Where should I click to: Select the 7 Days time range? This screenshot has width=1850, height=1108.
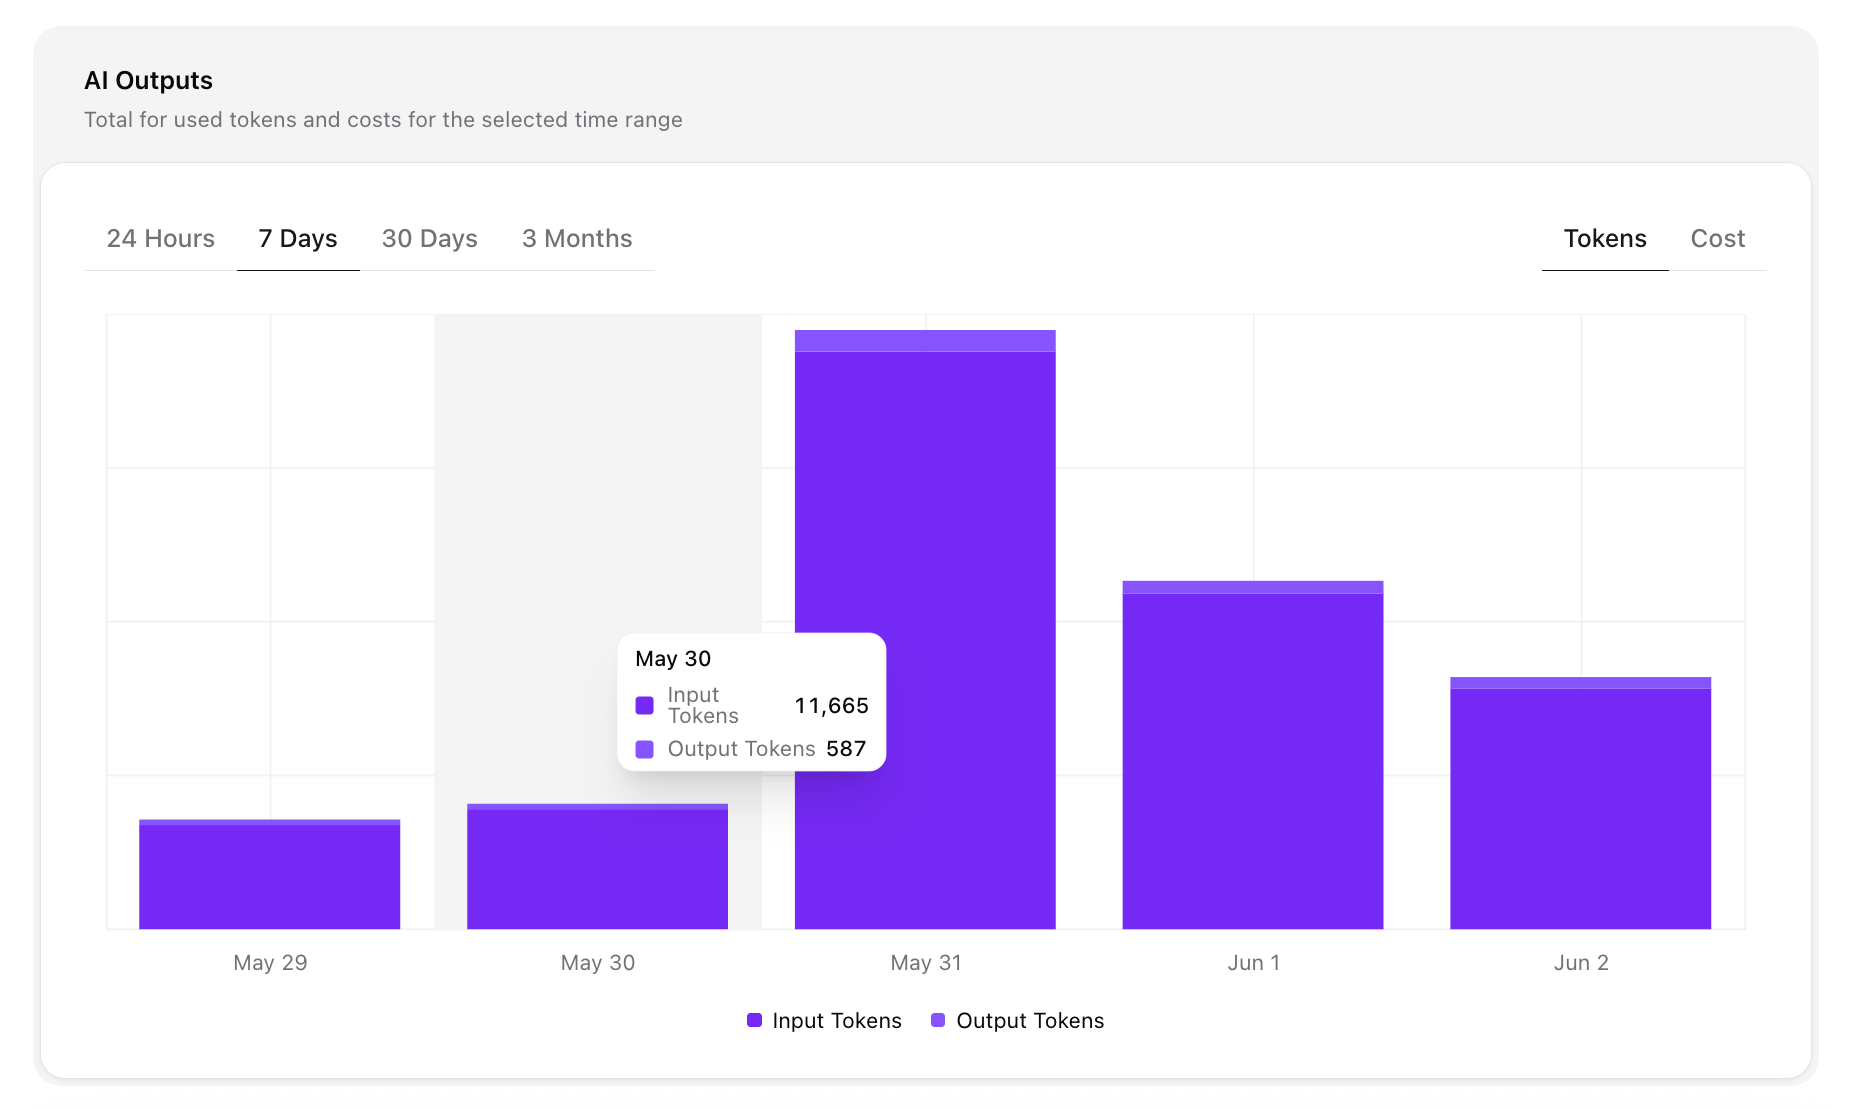pyautogui.click(x=297, y=239)
